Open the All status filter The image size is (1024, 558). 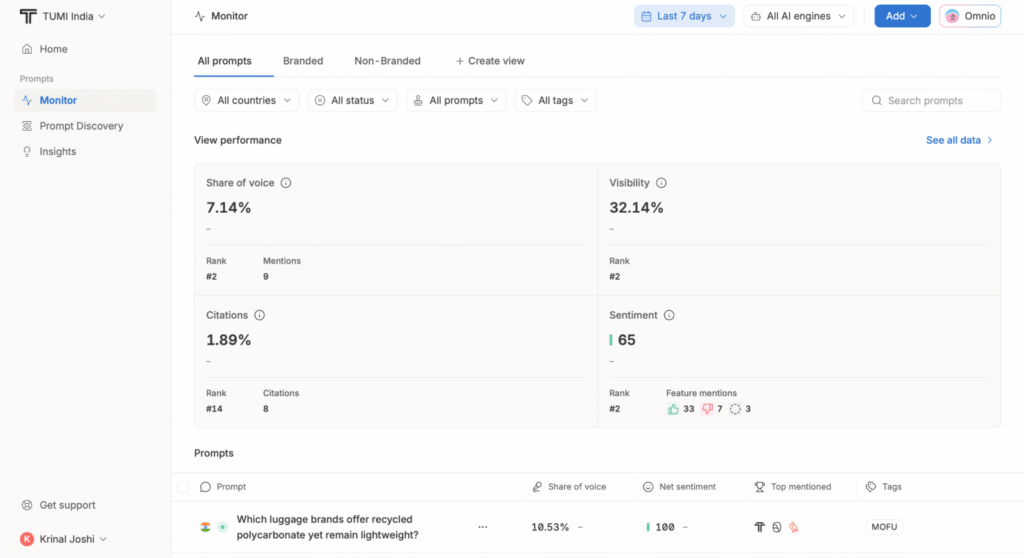point(353,101)
